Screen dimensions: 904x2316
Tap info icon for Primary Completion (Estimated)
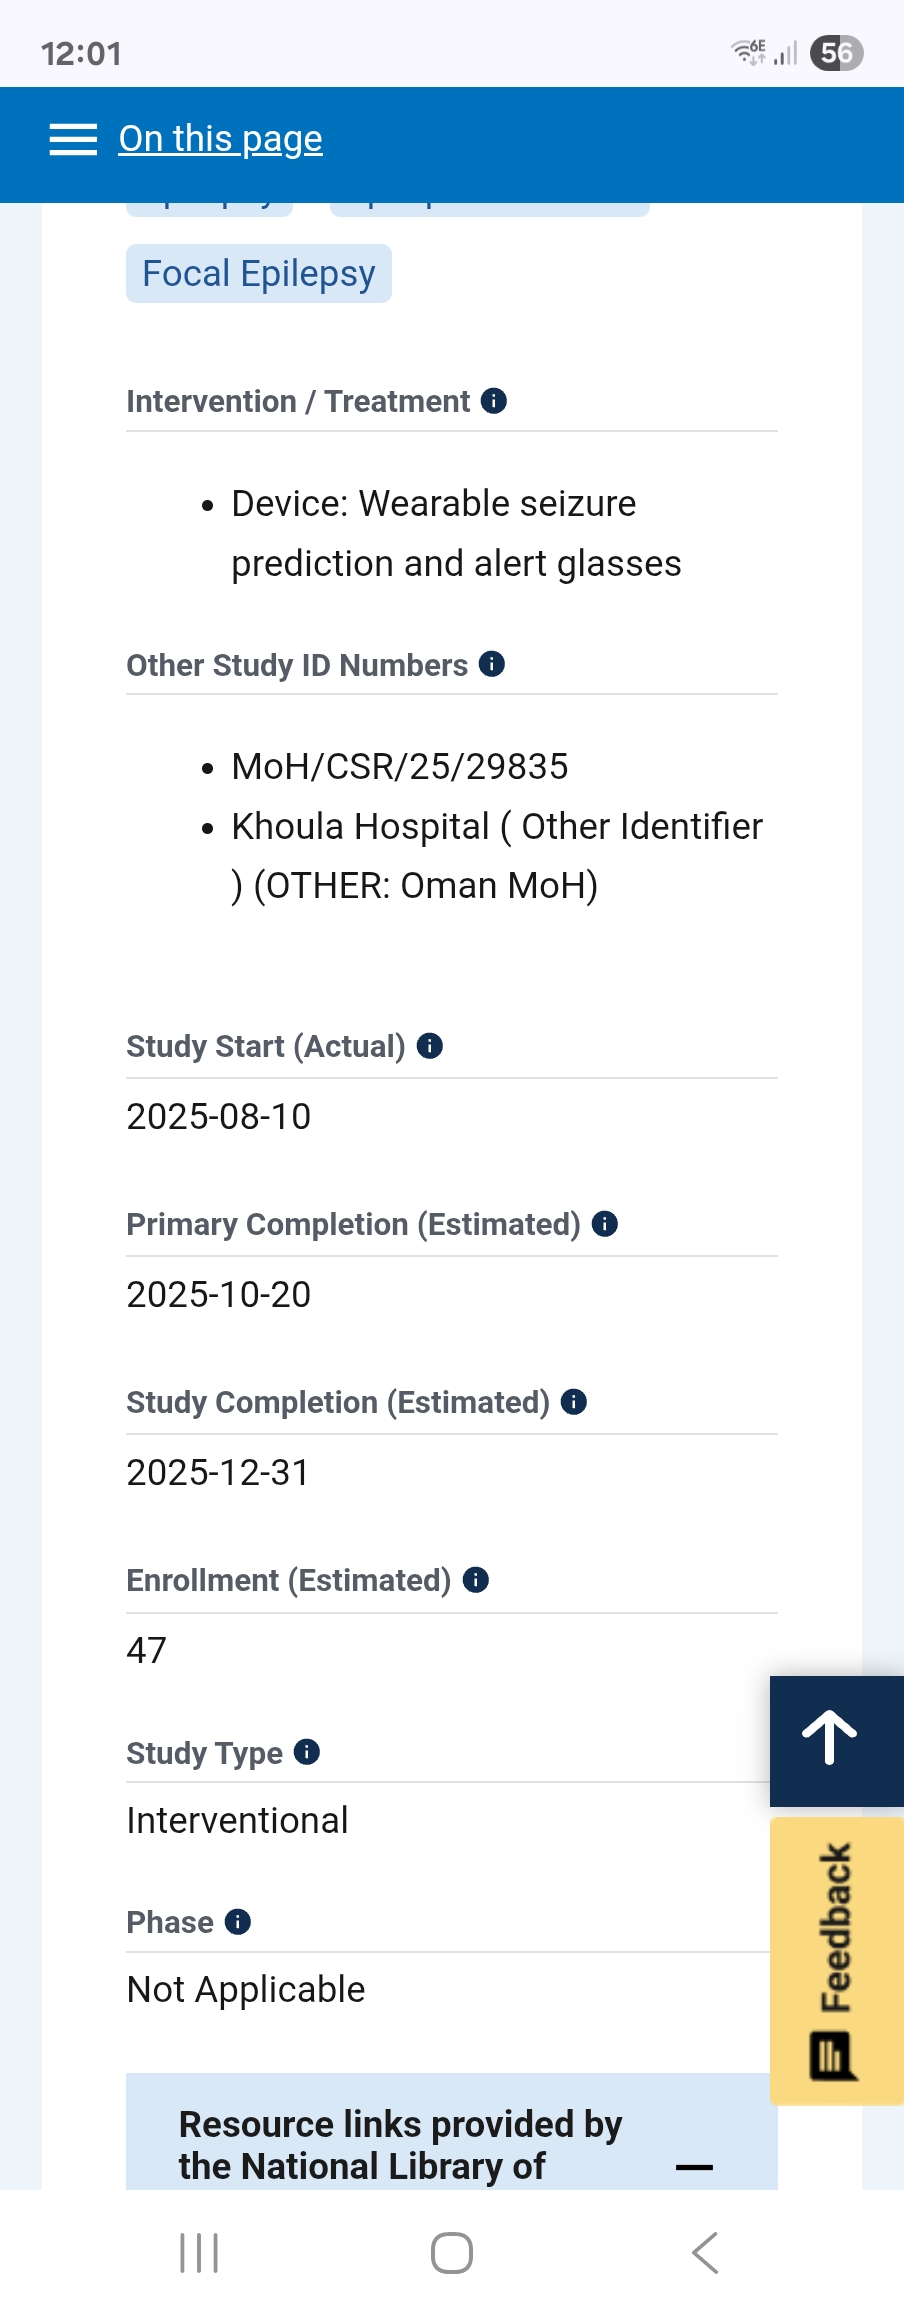(605, 1224)
